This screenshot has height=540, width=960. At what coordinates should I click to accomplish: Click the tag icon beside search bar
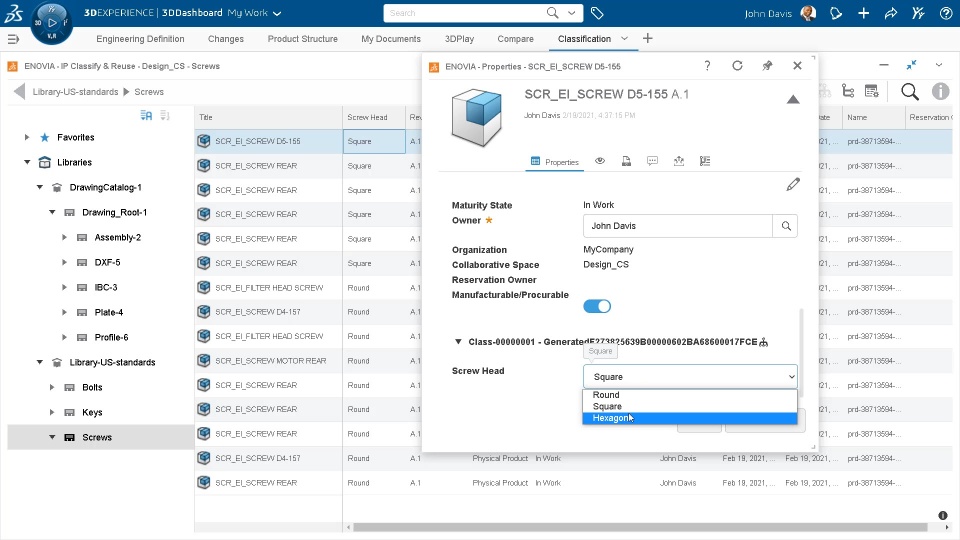(597, 14)
